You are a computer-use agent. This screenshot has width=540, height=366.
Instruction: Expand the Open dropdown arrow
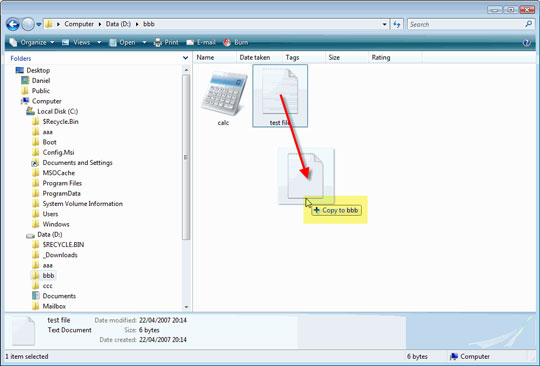tap(144, 42)
